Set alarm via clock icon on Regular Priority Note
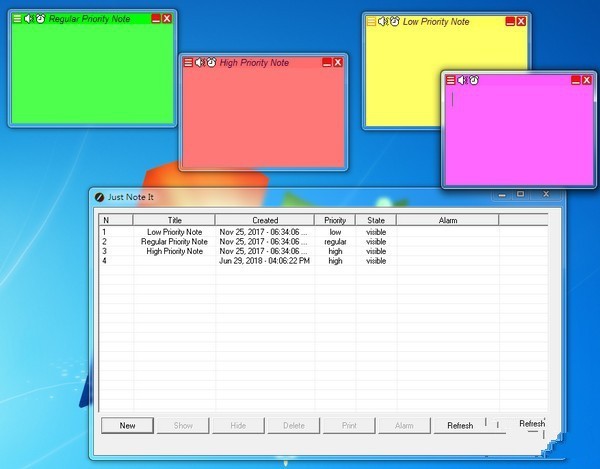The image size is (600, 469). coord(41,18)
